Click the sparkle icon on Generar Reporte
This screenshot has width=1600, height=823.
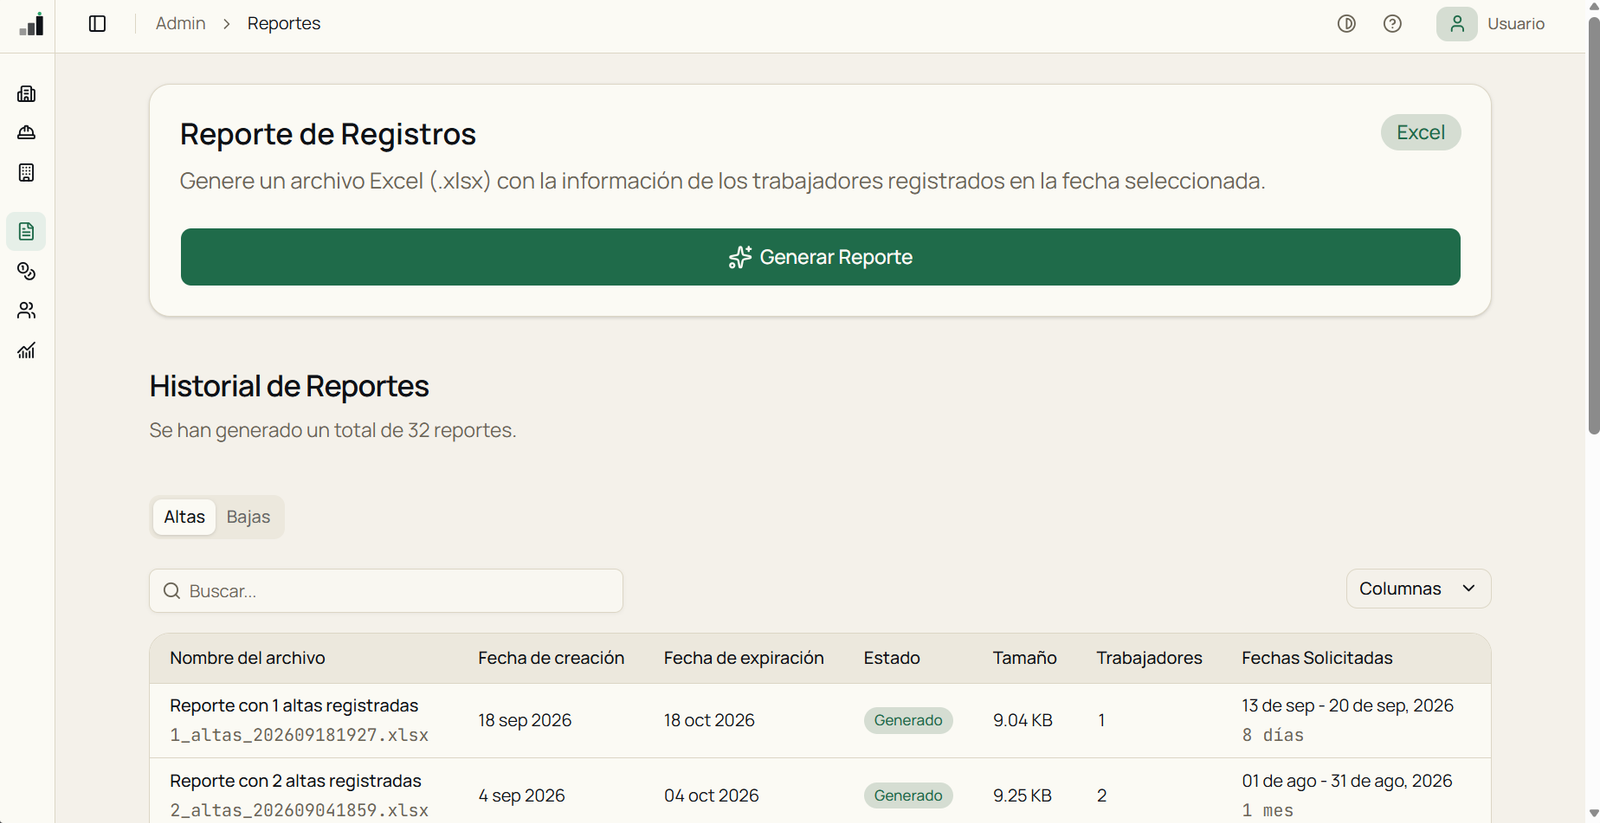tap(740, 257)
